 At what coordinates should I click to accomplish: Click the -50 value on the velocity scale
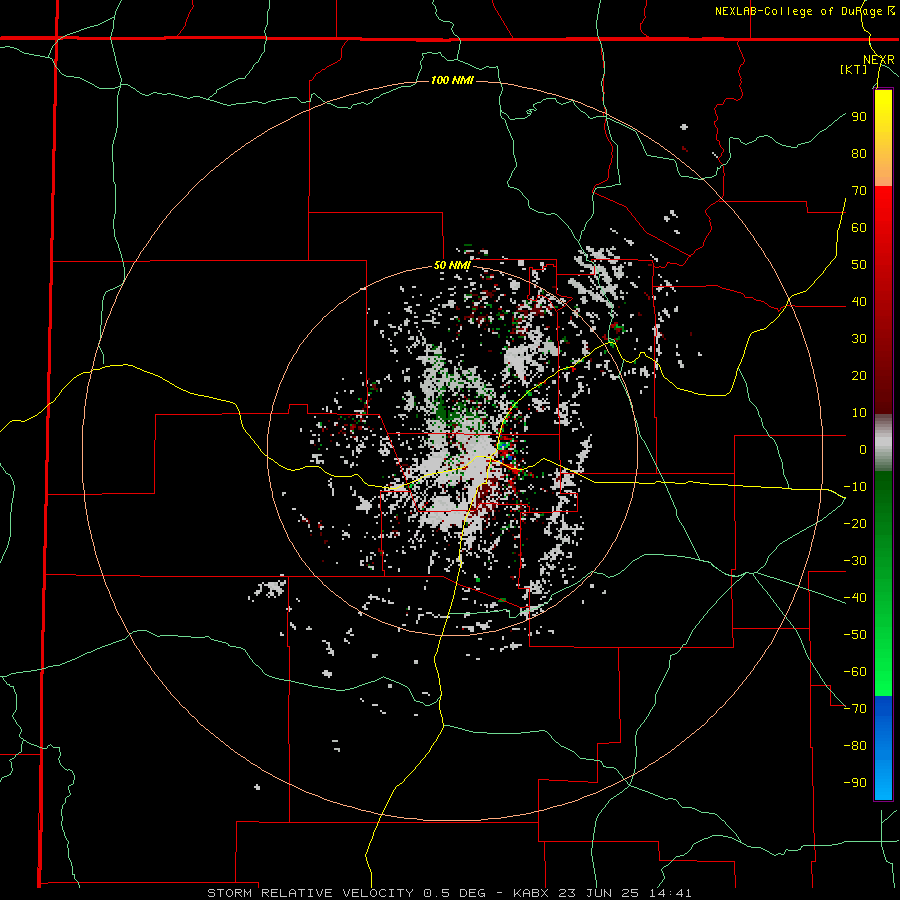[855, 634]
